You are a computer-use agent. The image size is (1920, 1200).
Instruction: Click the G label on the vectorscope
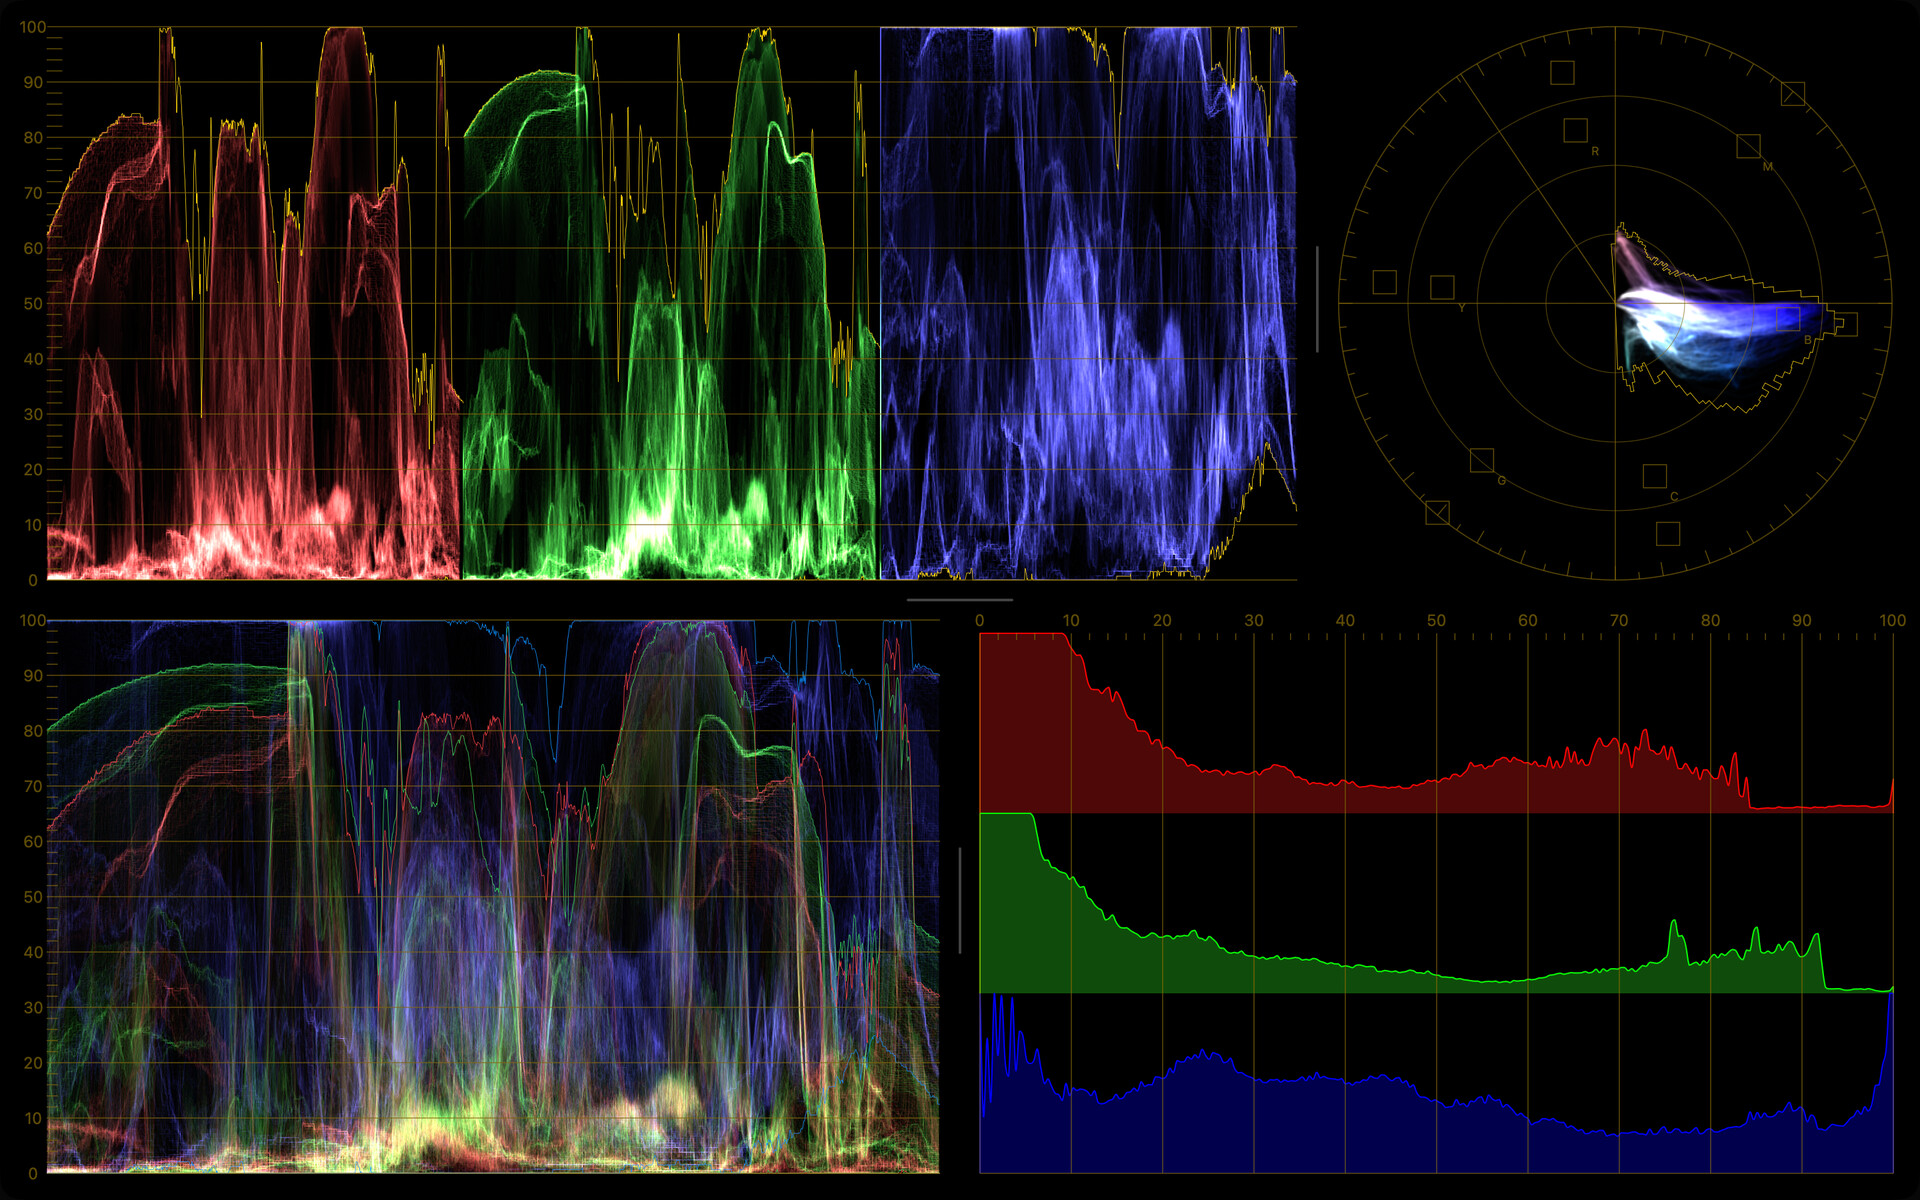tap(1501, 481)
